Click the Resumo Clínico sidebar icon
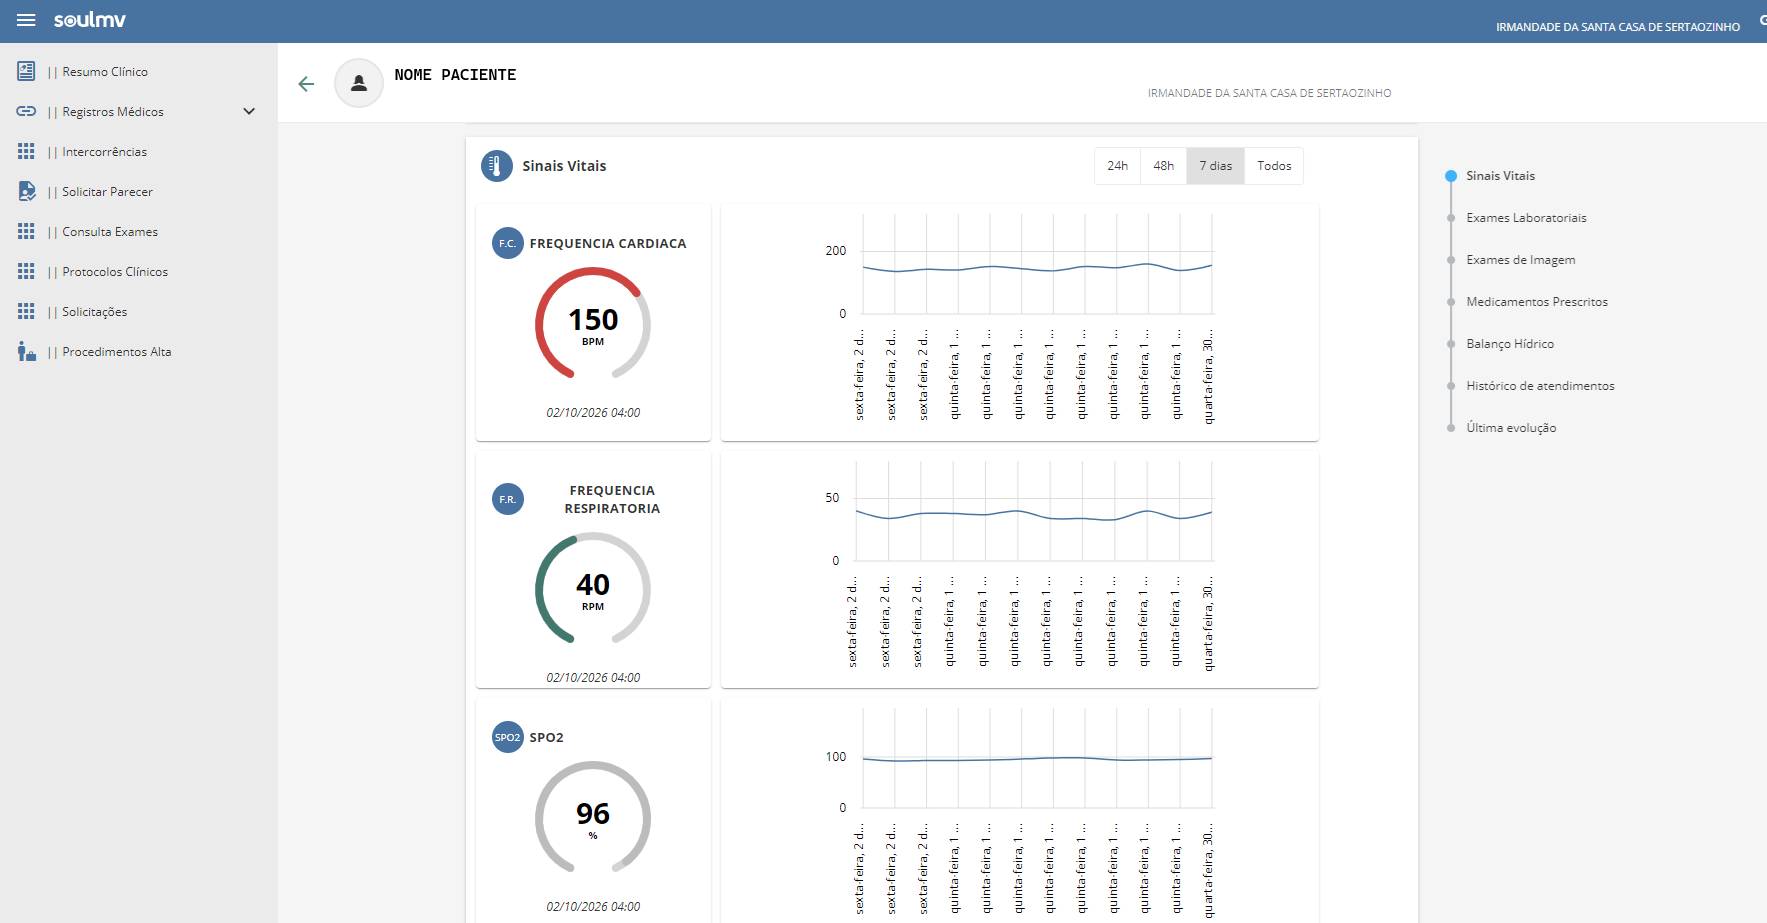 [26, 71]
